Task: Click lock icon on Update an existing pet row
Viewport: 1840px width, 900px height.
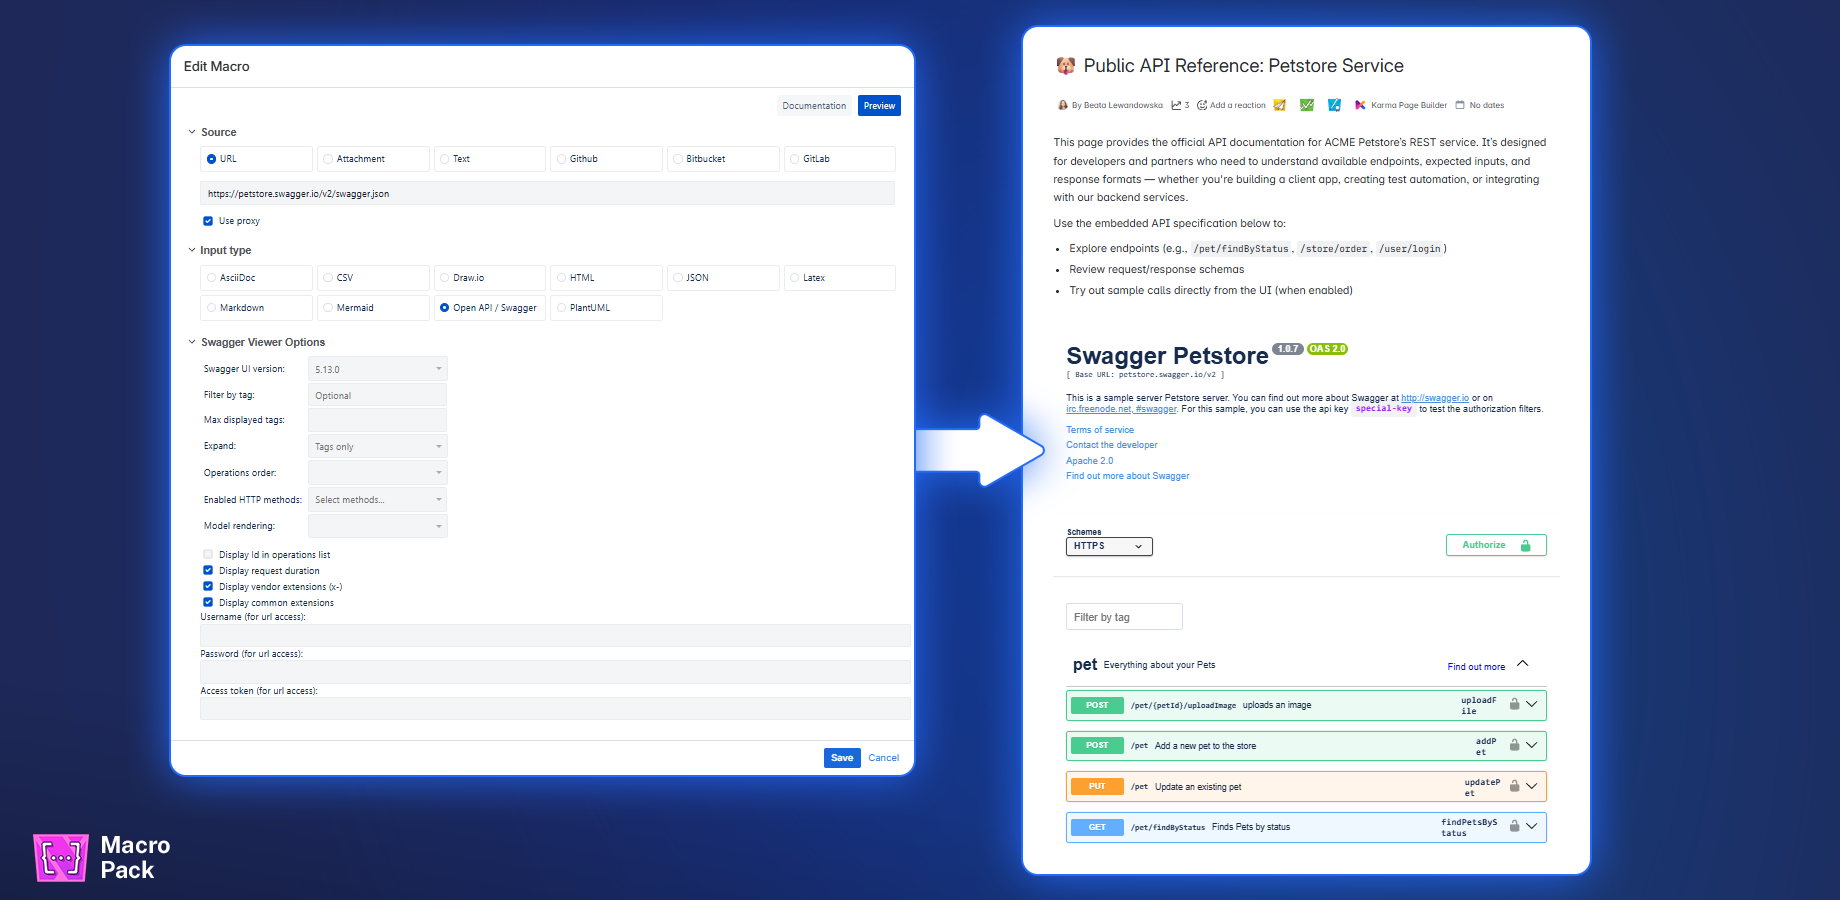Action: 1514,786
